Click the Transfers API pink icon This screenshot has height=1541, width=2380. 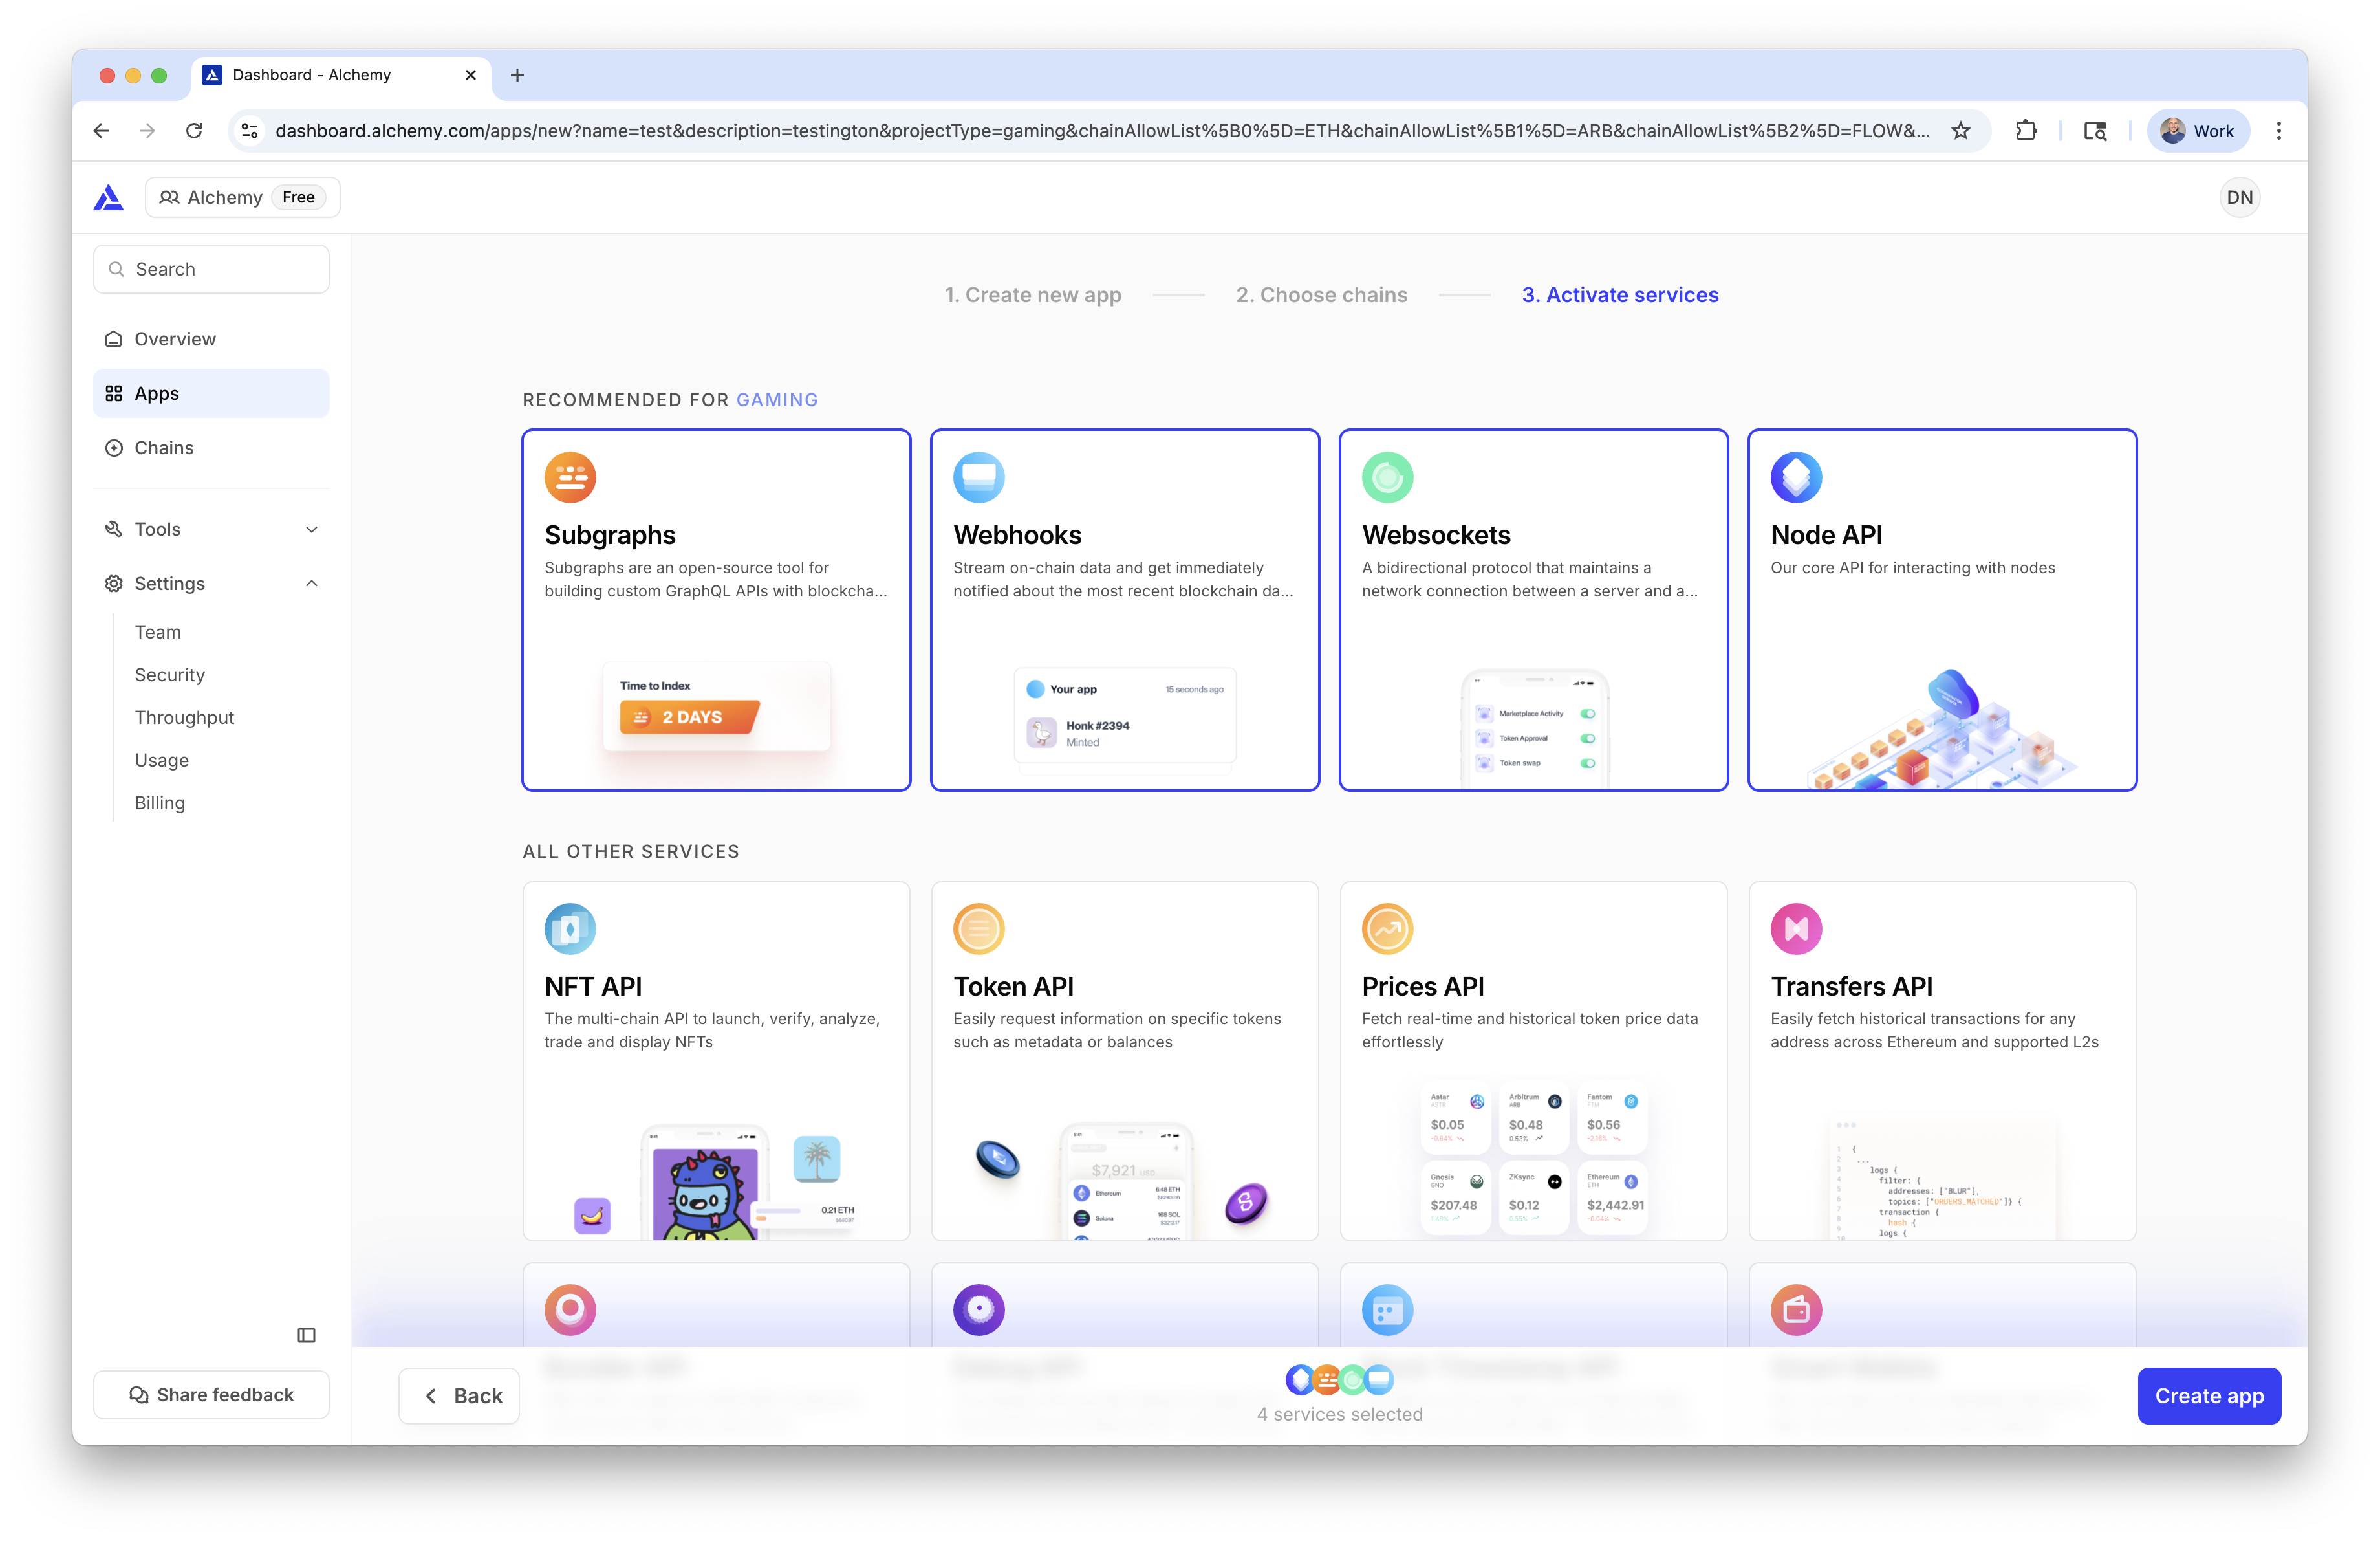point(1795,929)
